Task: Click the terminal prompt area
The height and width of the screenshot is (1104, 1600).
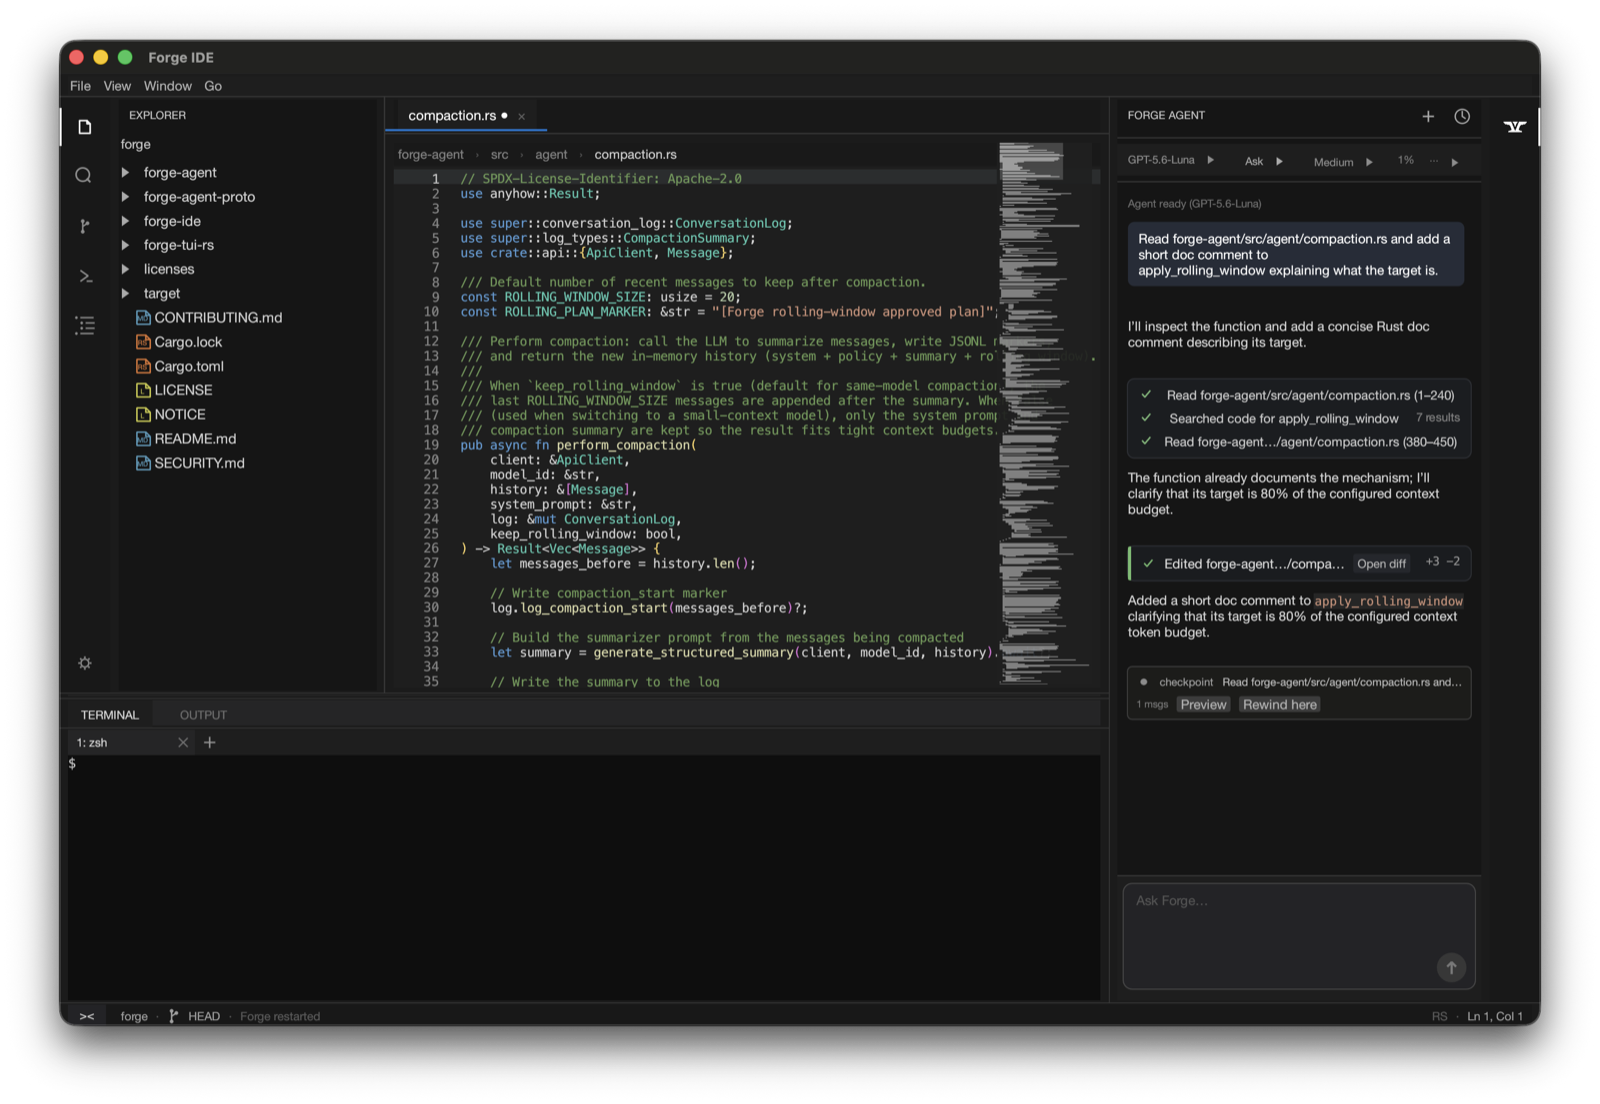Action: pyautogui.click(x=584, y=876)
